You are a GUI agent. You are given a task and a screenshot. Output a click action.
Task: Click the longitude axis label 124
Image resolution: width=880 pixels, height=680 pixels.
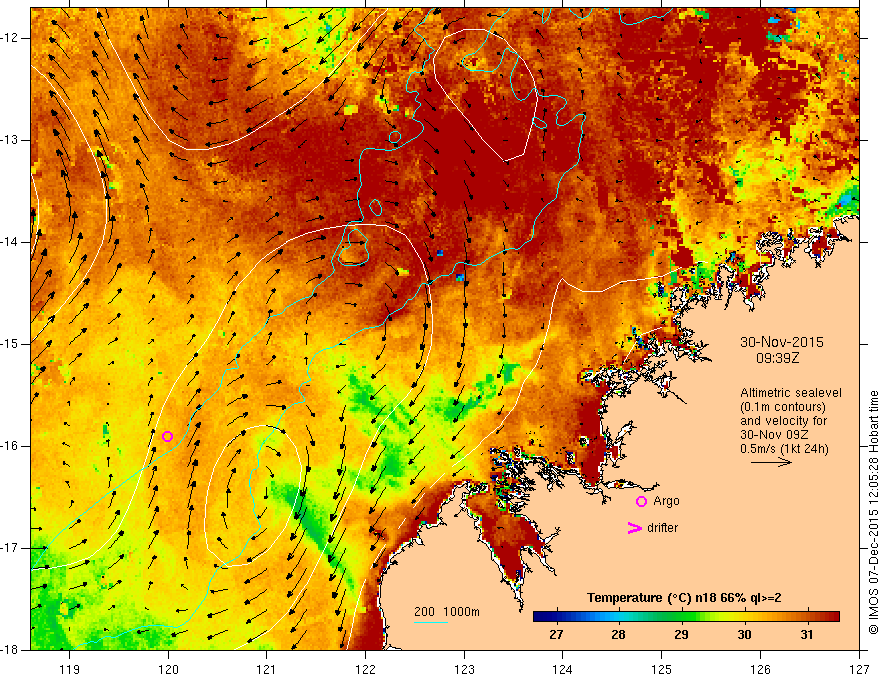click(563, 669)
